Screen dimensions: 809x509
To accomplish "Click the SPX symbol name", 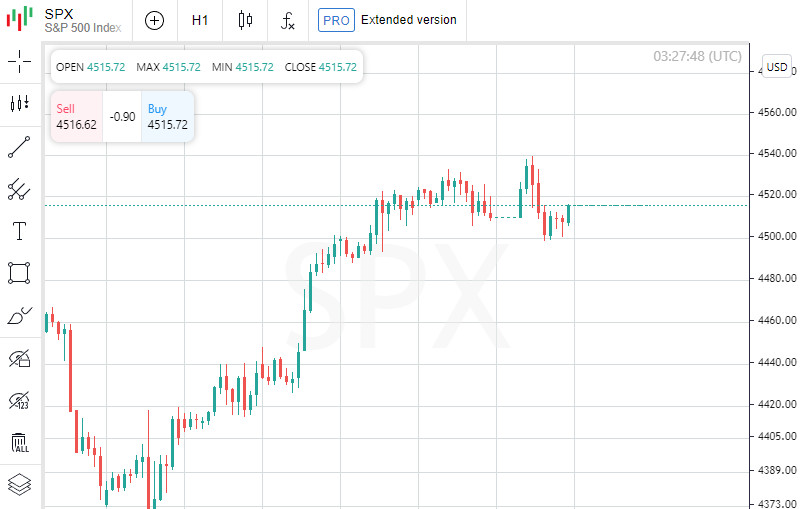I will click(x=59, y=13).
